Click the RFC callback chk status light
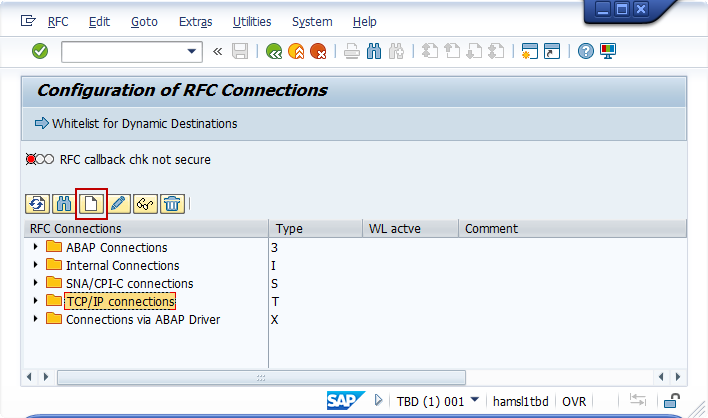 click(40, 159)
